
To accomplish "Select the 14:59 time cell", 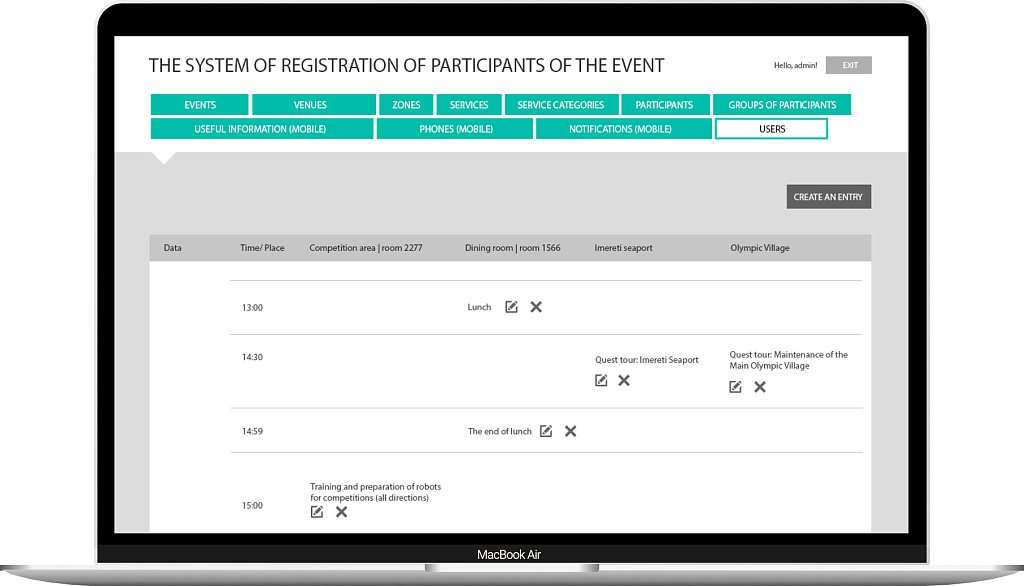I will coord(252,431).
